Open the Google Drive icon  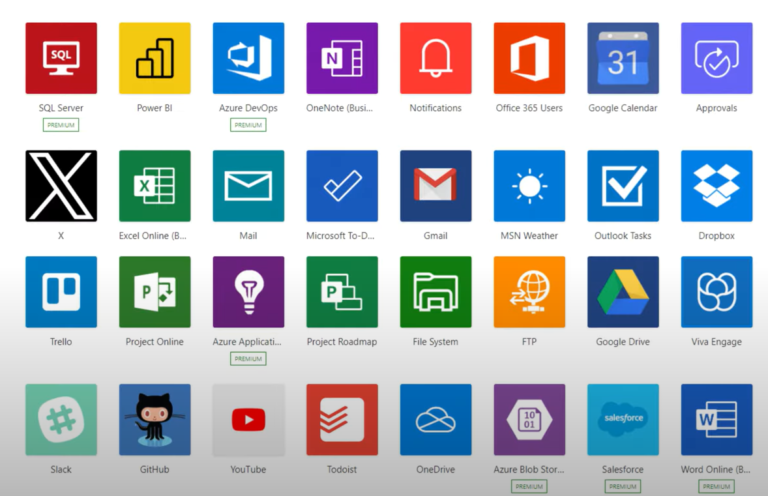tap(623, 292)
